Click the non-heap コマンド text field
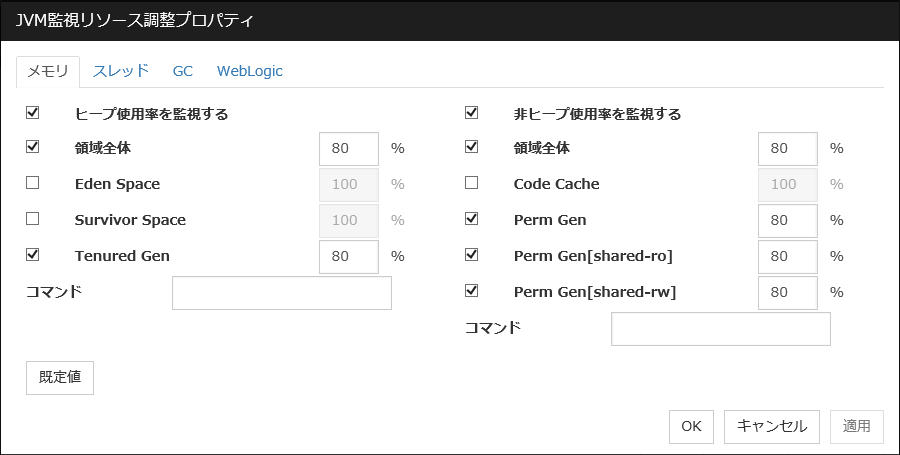The height and width of the screenshot is (455, 900). pos(720,329)
